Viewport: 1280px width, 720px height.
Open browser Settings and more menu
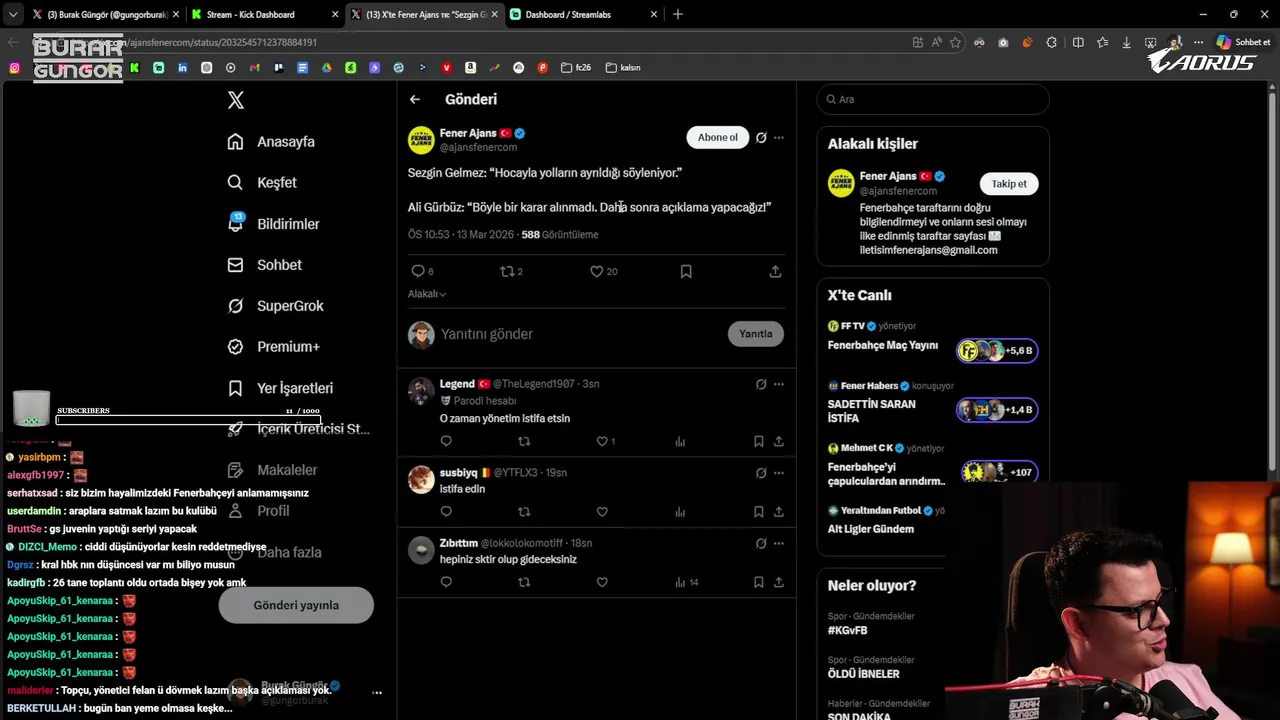pos(1198,42)
